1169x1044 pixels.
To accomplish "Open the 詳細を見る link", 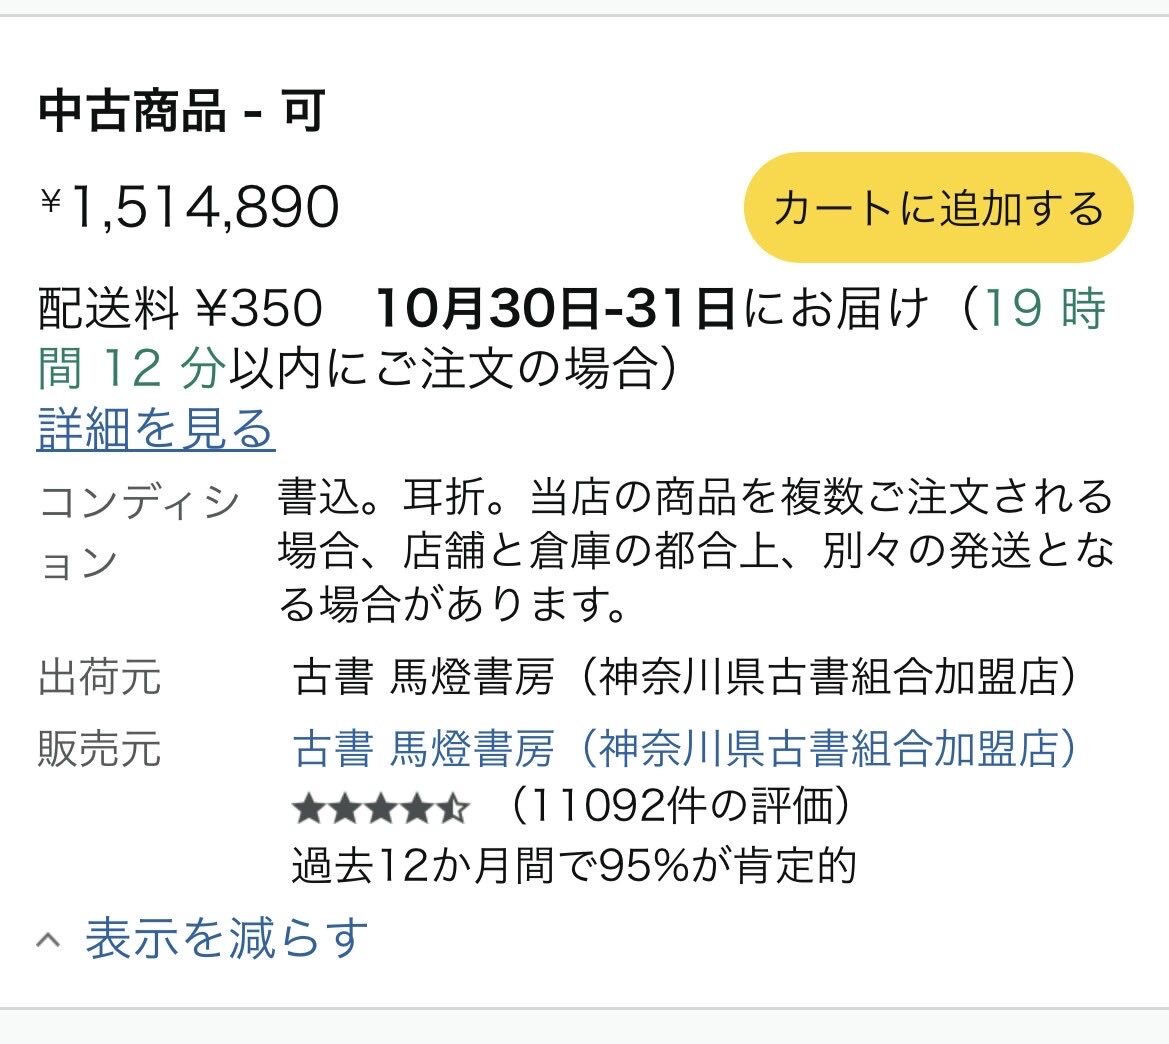I will tap(156, 430).
